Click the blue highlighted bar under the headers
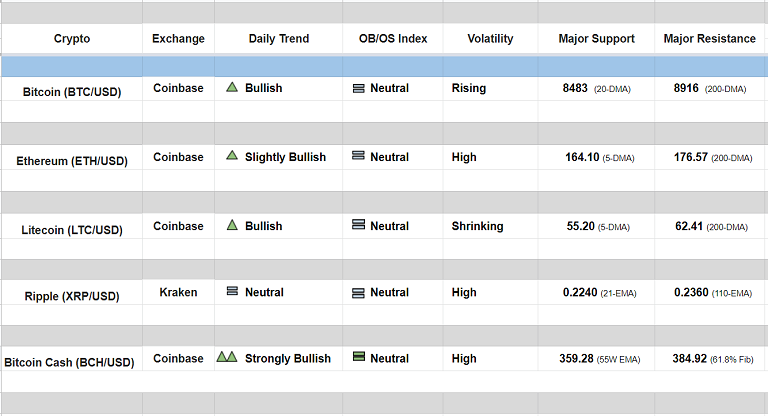The image size is (768, 416). click(384, 66)
